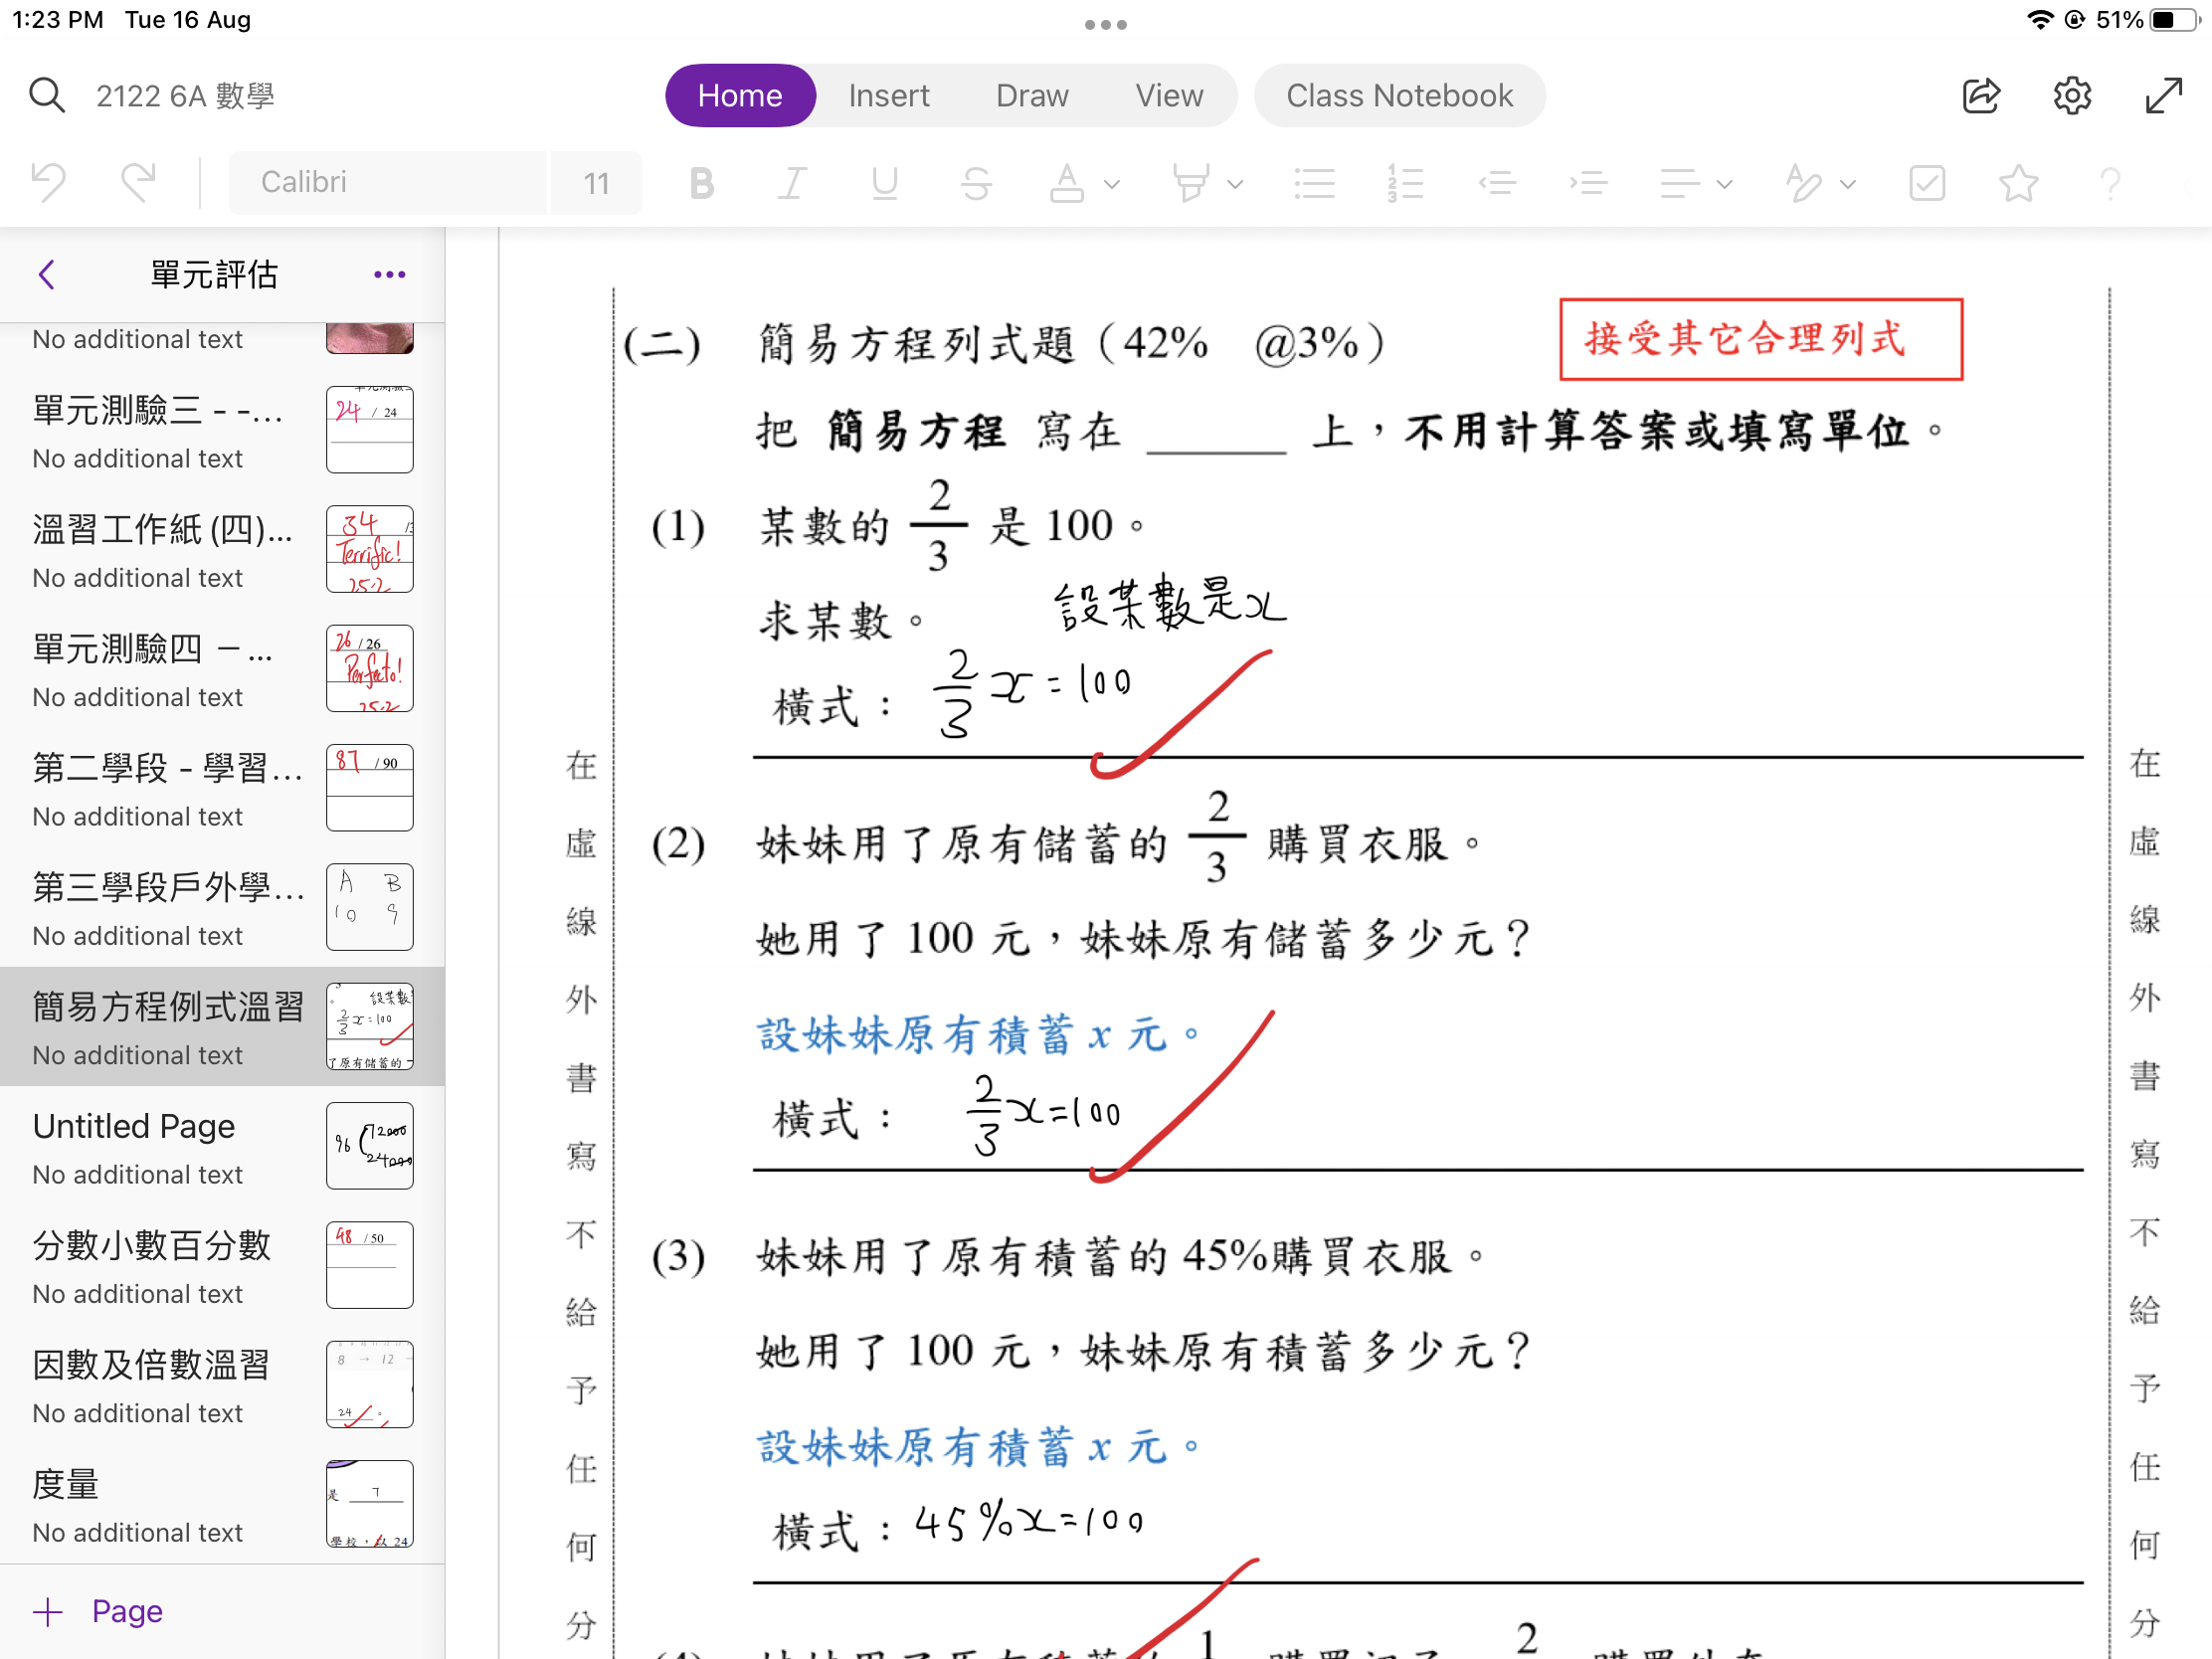The image size is (2212, 1659).
Task: Open the Class Notebook tab
Action: point(1399,96)
